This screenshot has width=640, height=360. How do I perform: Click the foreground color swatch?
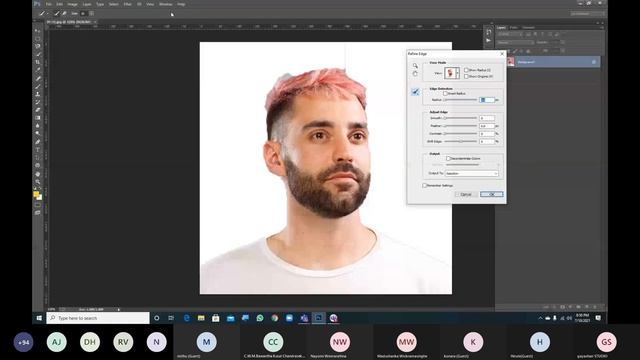[36, 194]
